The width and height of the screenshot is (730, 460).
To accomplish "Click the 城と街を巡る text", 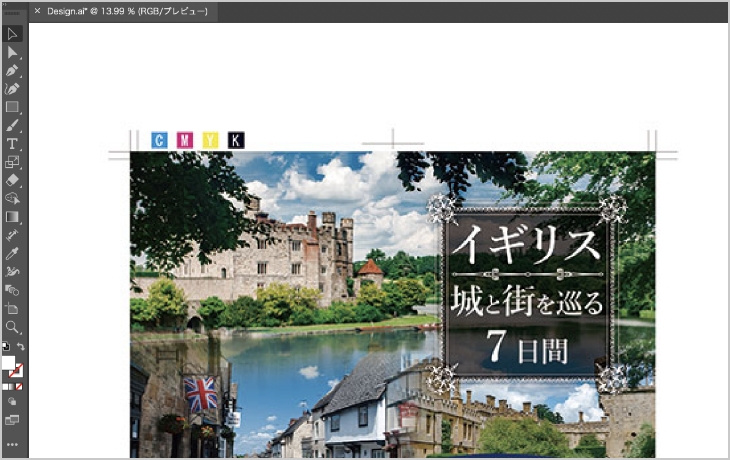I will pos(527,301).
